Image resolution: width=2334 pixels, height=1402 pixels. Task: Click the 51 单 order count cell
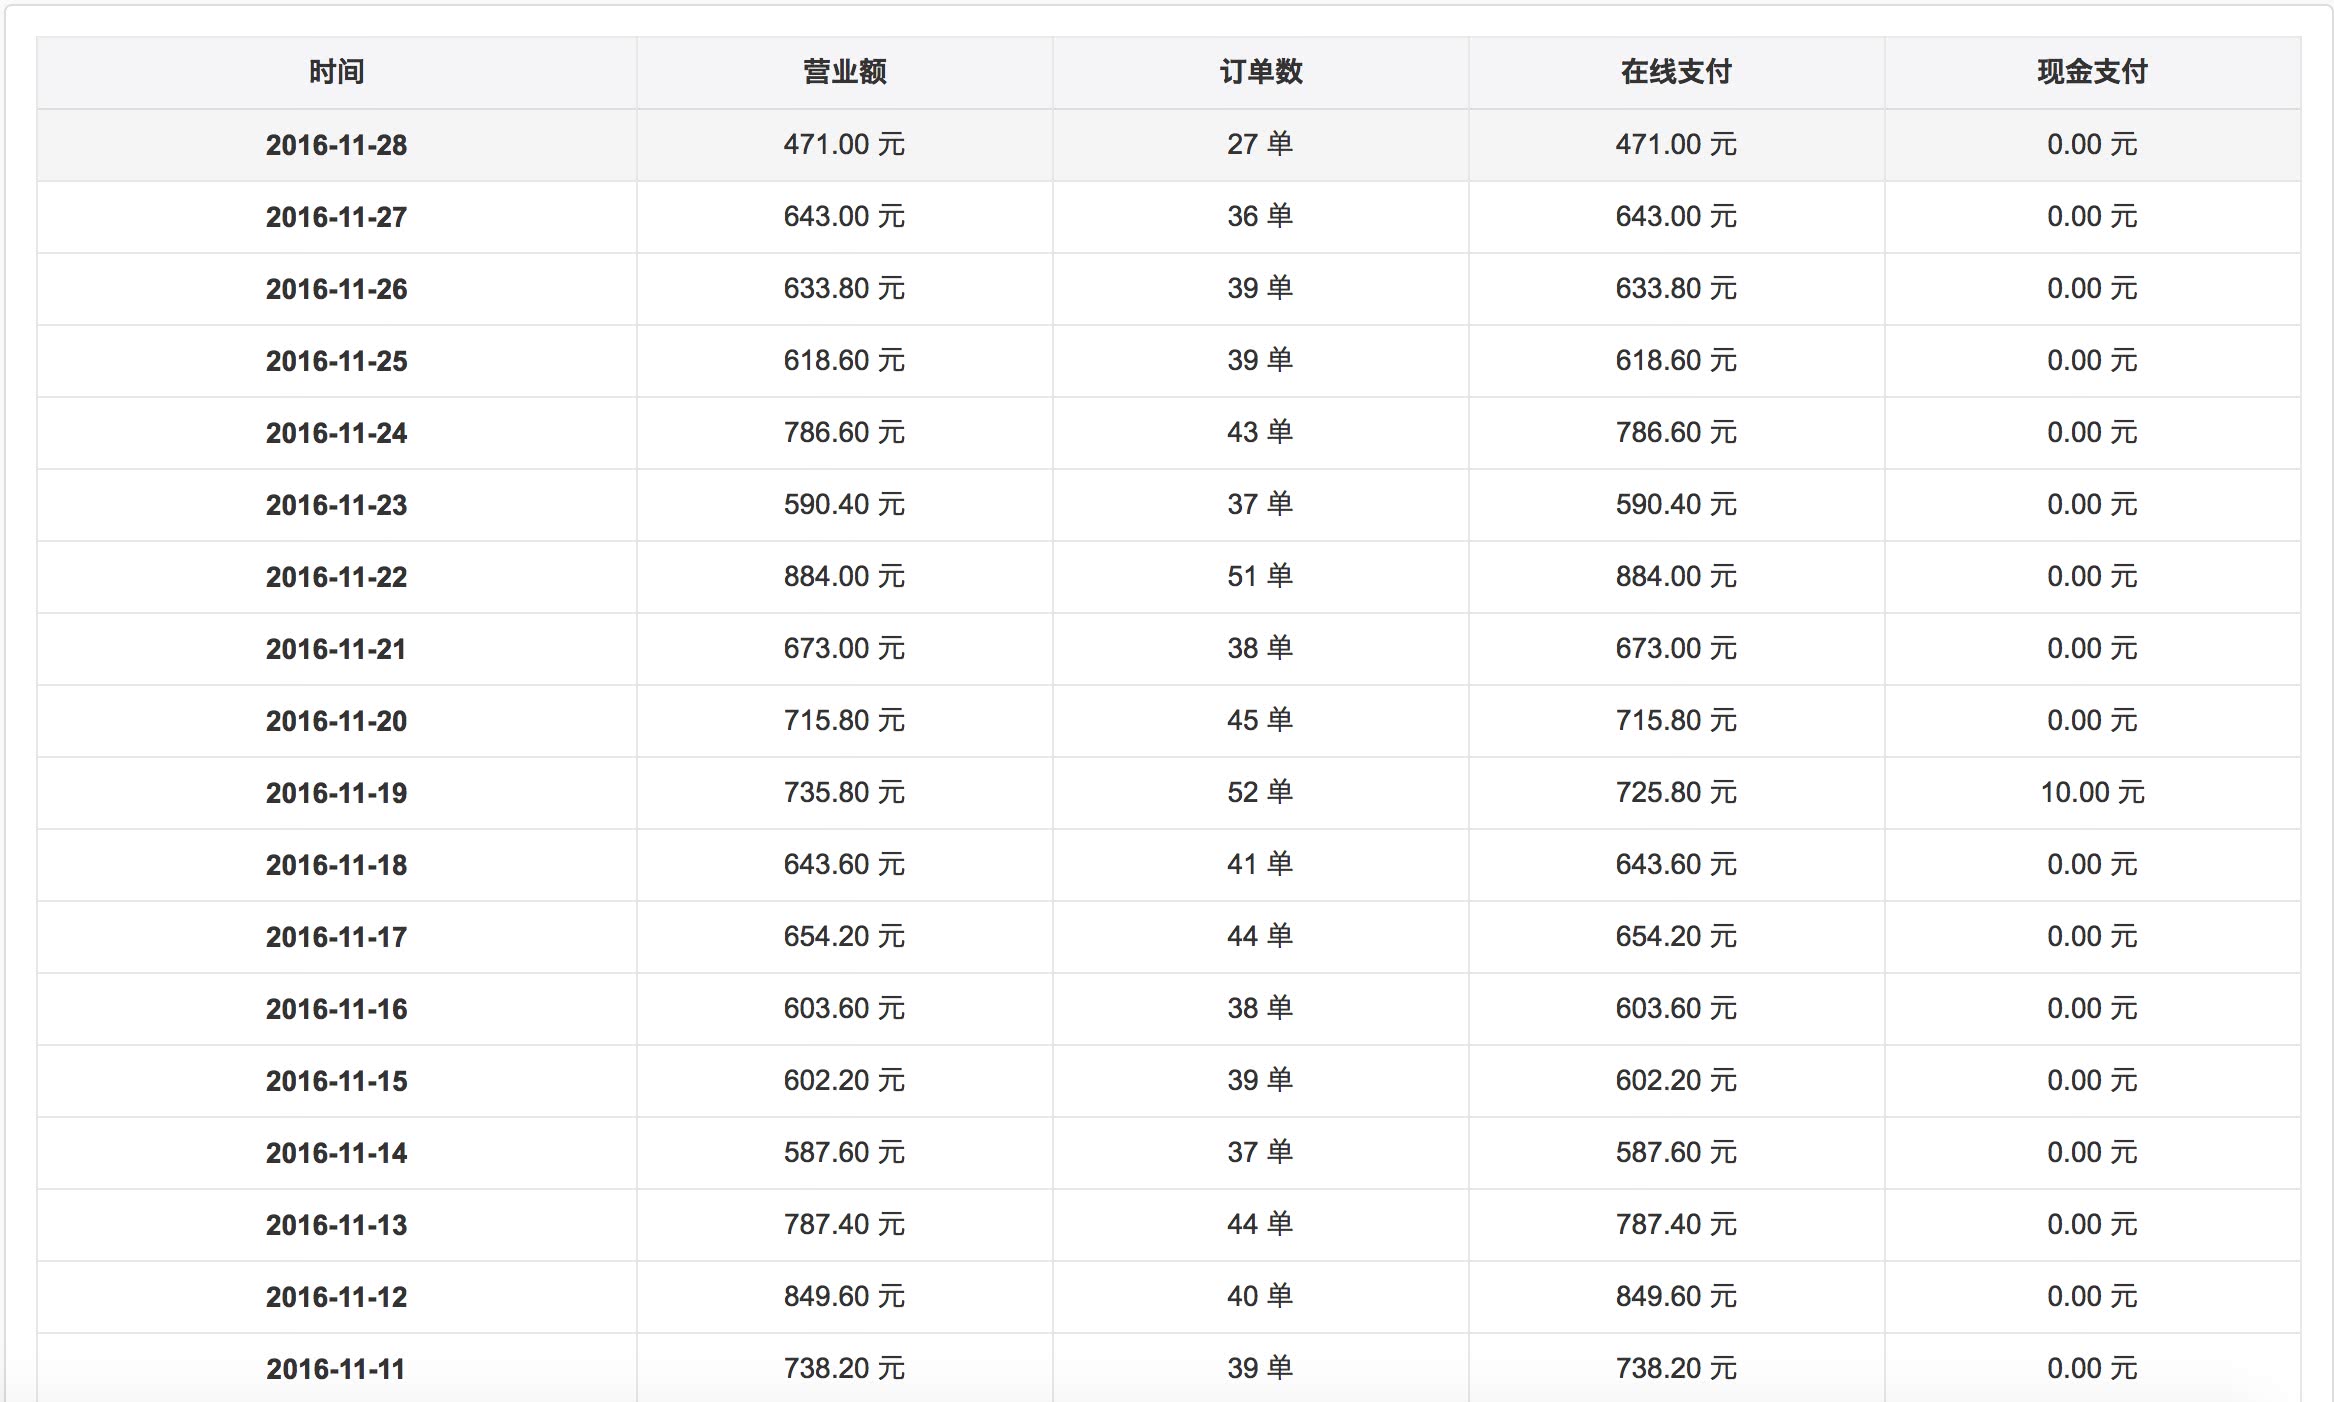(x=1260, y=577)
